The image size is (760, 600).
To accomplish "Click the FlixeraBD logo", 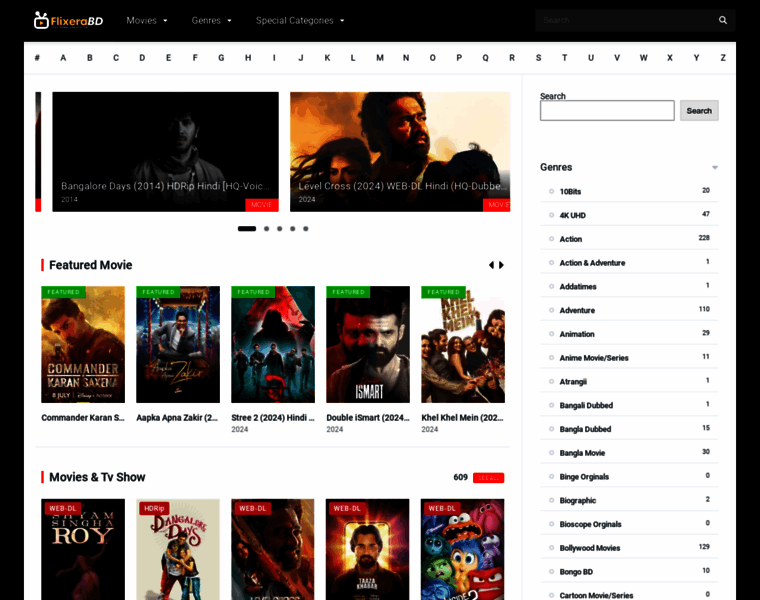I will tap(68, 20).
